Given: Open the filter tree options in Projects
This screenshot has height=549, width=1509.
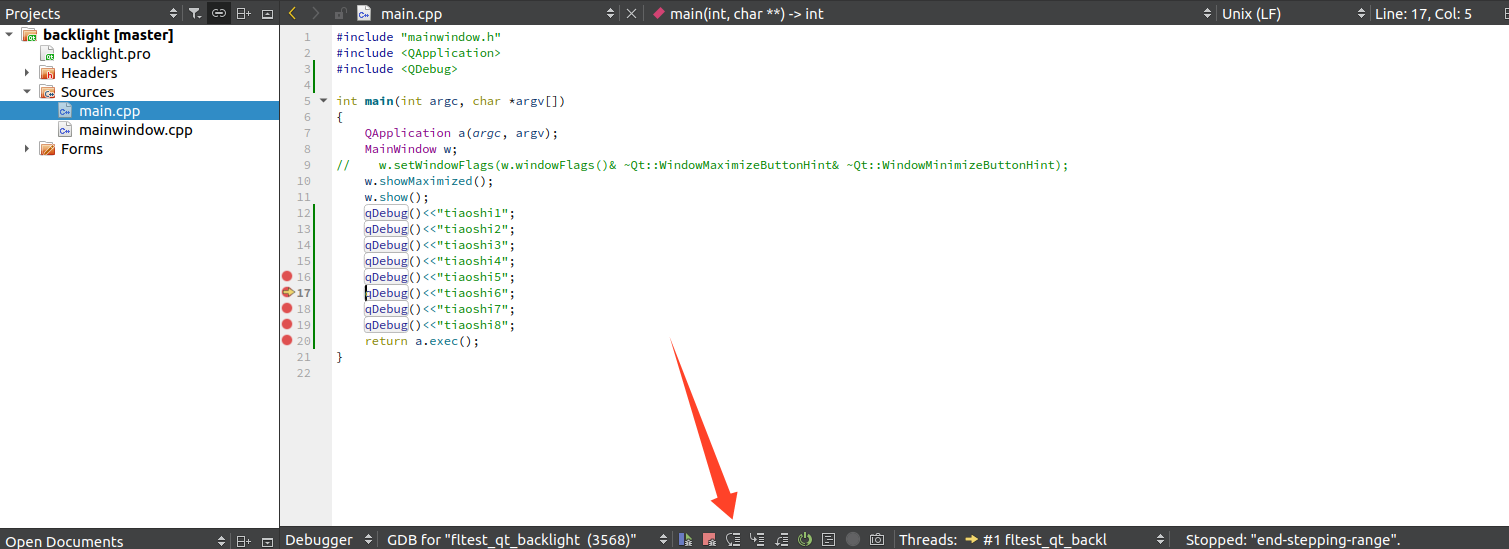Looking at the screenshot, I should (195, 14).
